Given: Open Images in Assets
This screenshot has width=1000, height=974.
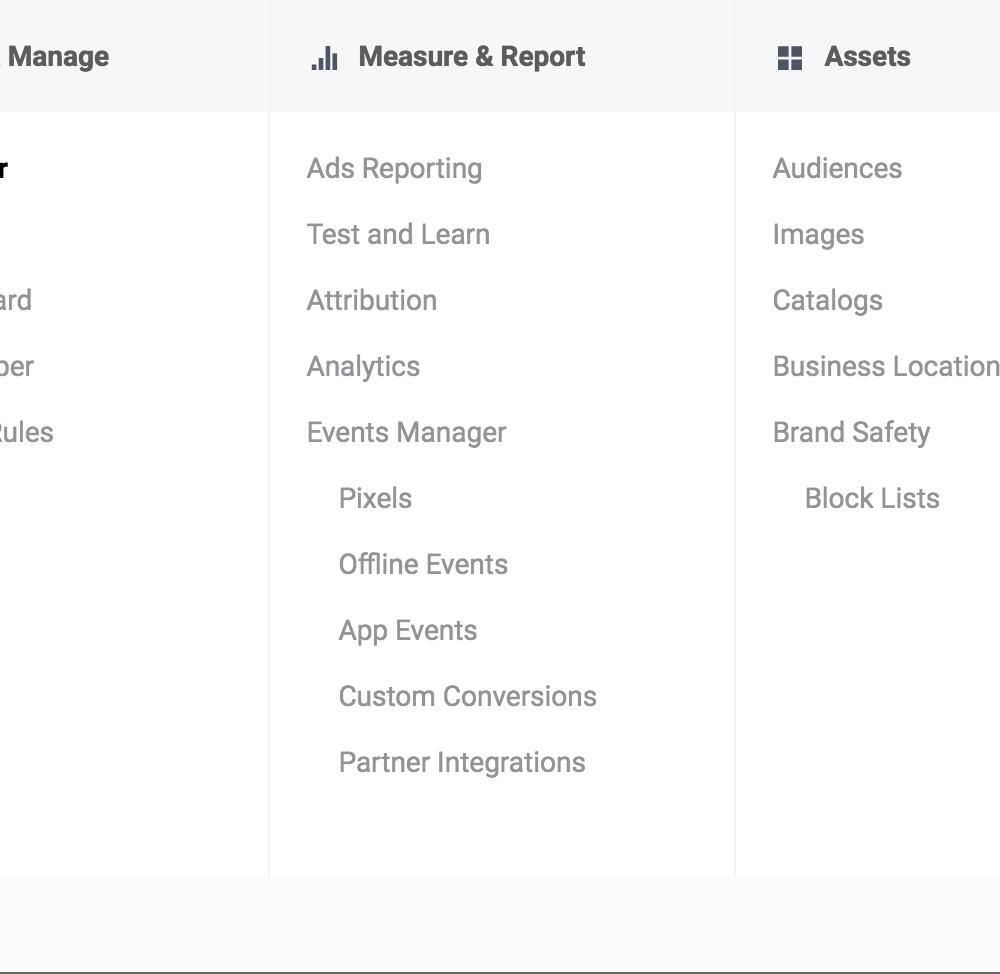Looking at the screenshot, I should (818, 235).
